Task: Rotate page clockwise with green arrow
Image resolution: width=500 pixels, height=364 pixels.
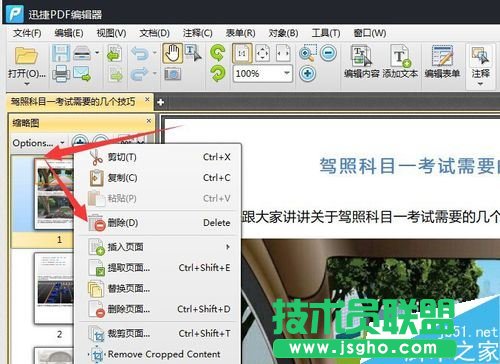Action: (x=218, y=73)
